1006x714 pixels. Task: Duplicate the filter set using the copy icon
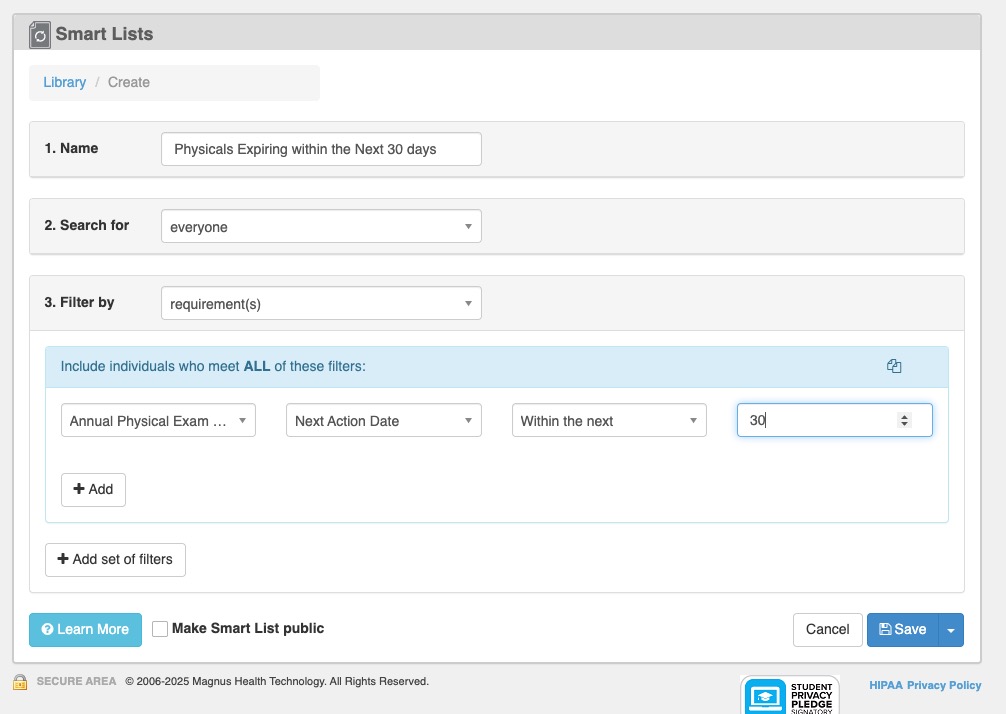pos(893,366)
